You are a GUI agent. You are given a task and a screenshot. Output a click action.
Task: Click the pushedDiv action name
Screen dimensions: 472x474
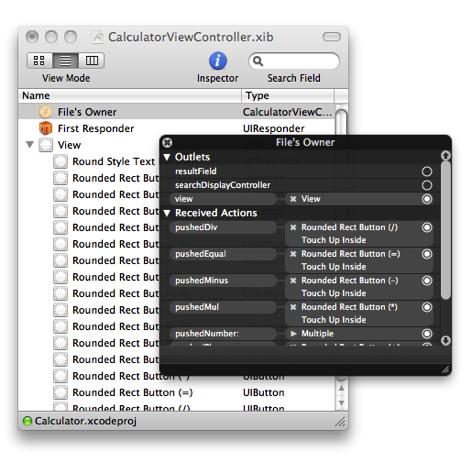click(196, 227)
